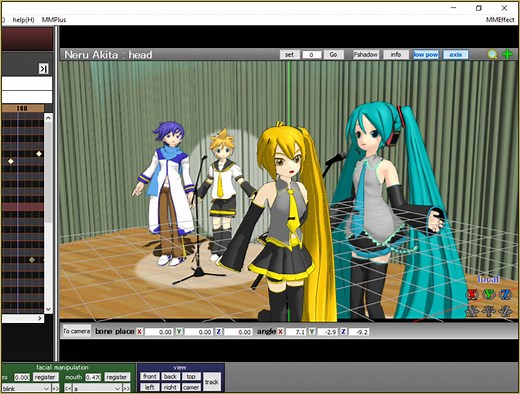Click the 'Neru Akita : head' title text
This screenshot has width=520, height=394.
(x=108, y=55)
